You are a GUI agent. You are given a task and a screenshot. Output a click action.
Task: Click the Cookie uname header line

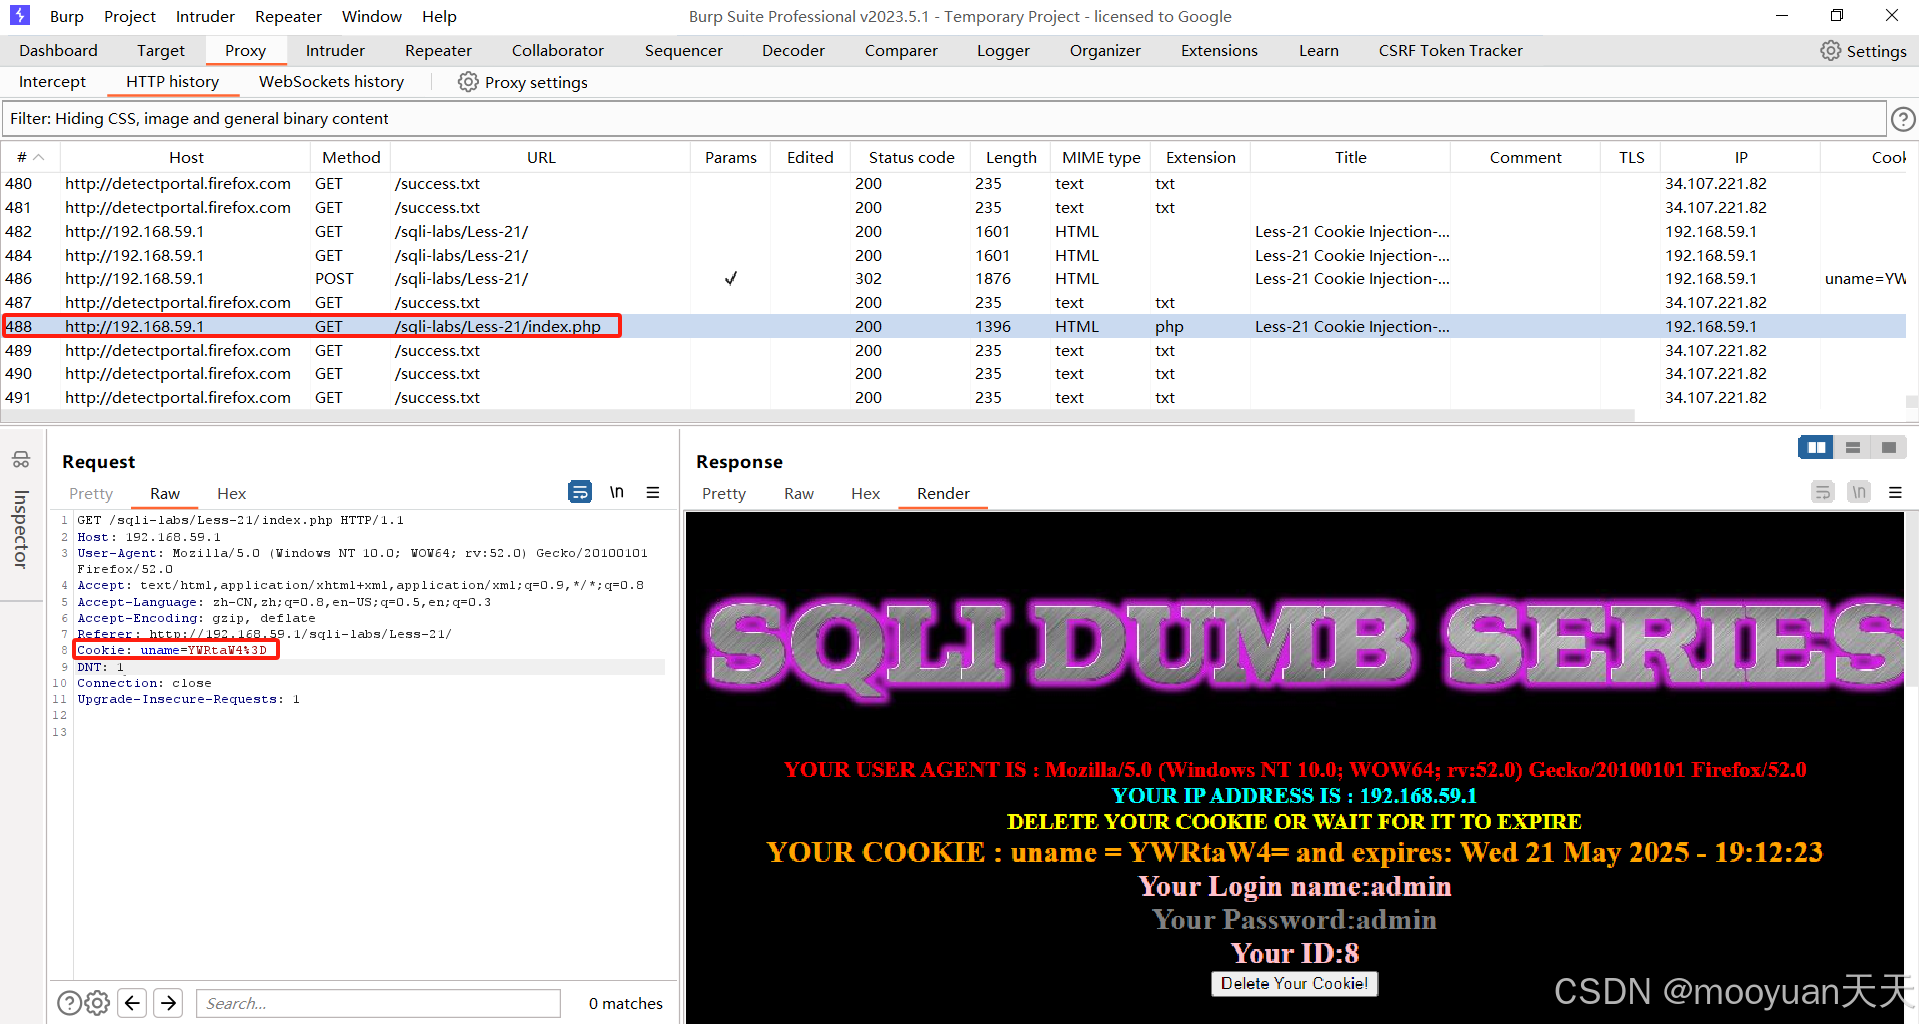(x=172, y=650)
